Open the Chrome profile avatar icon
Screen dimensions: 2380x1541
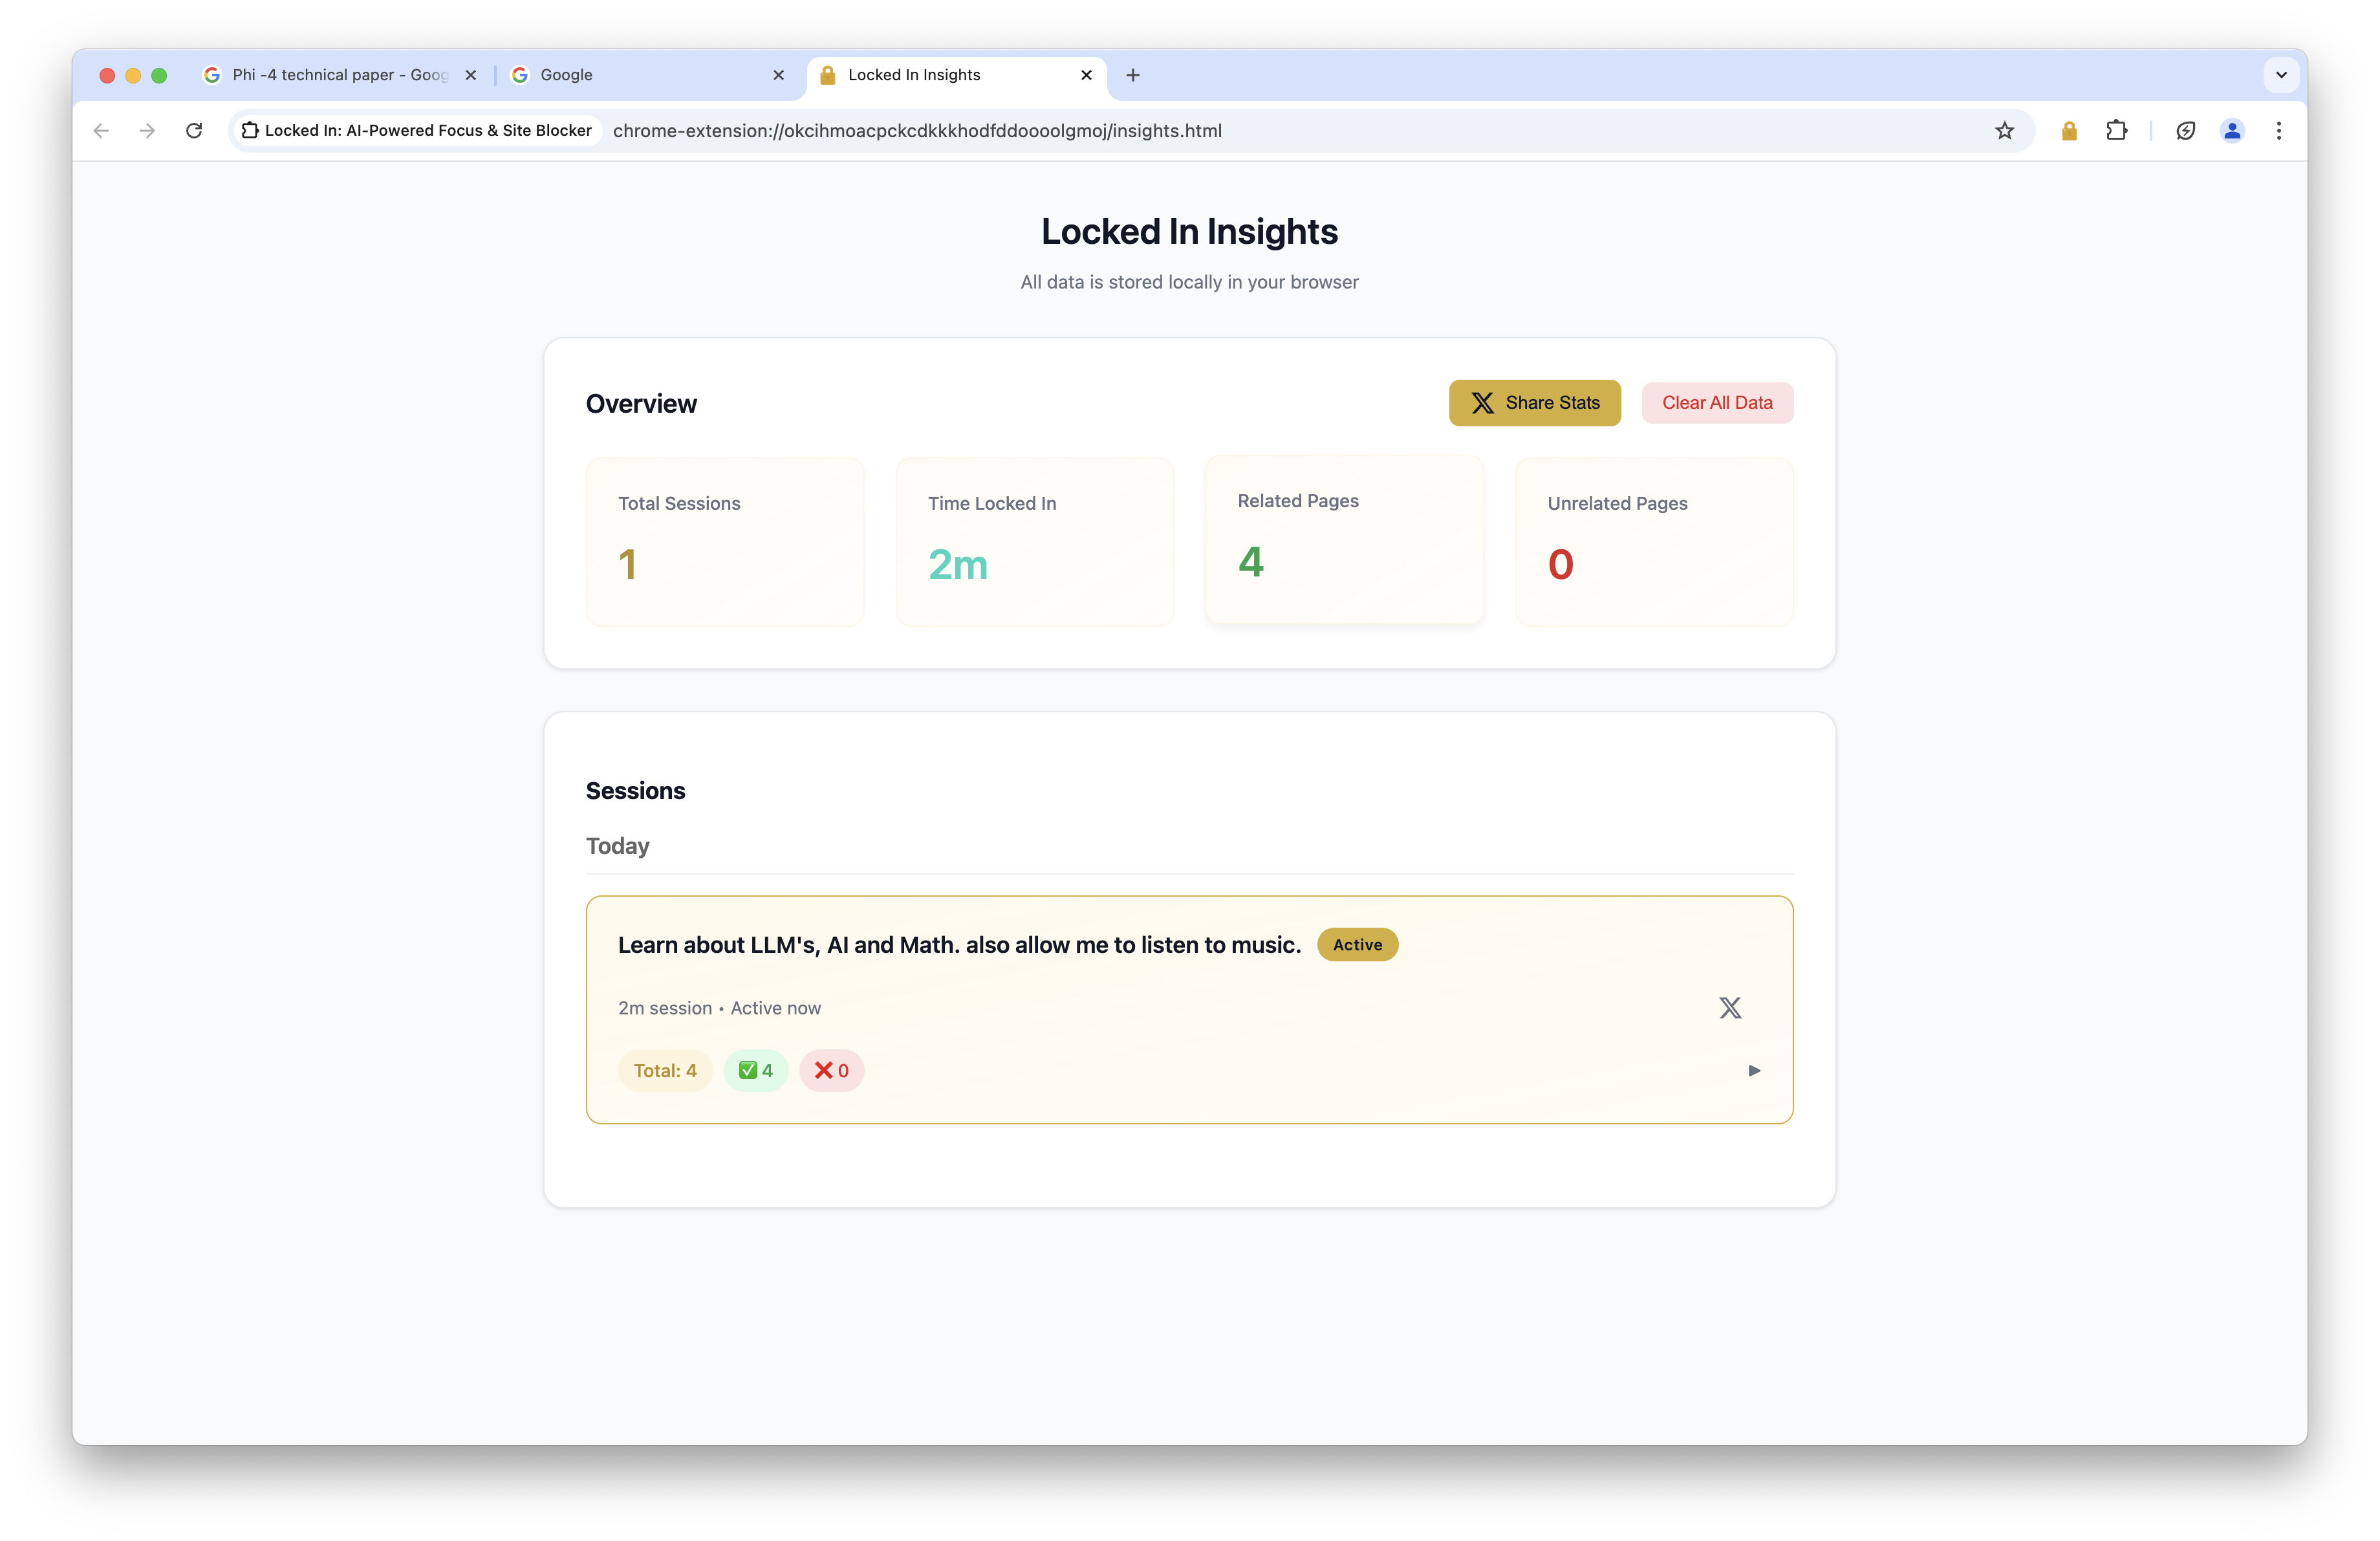2232,131
